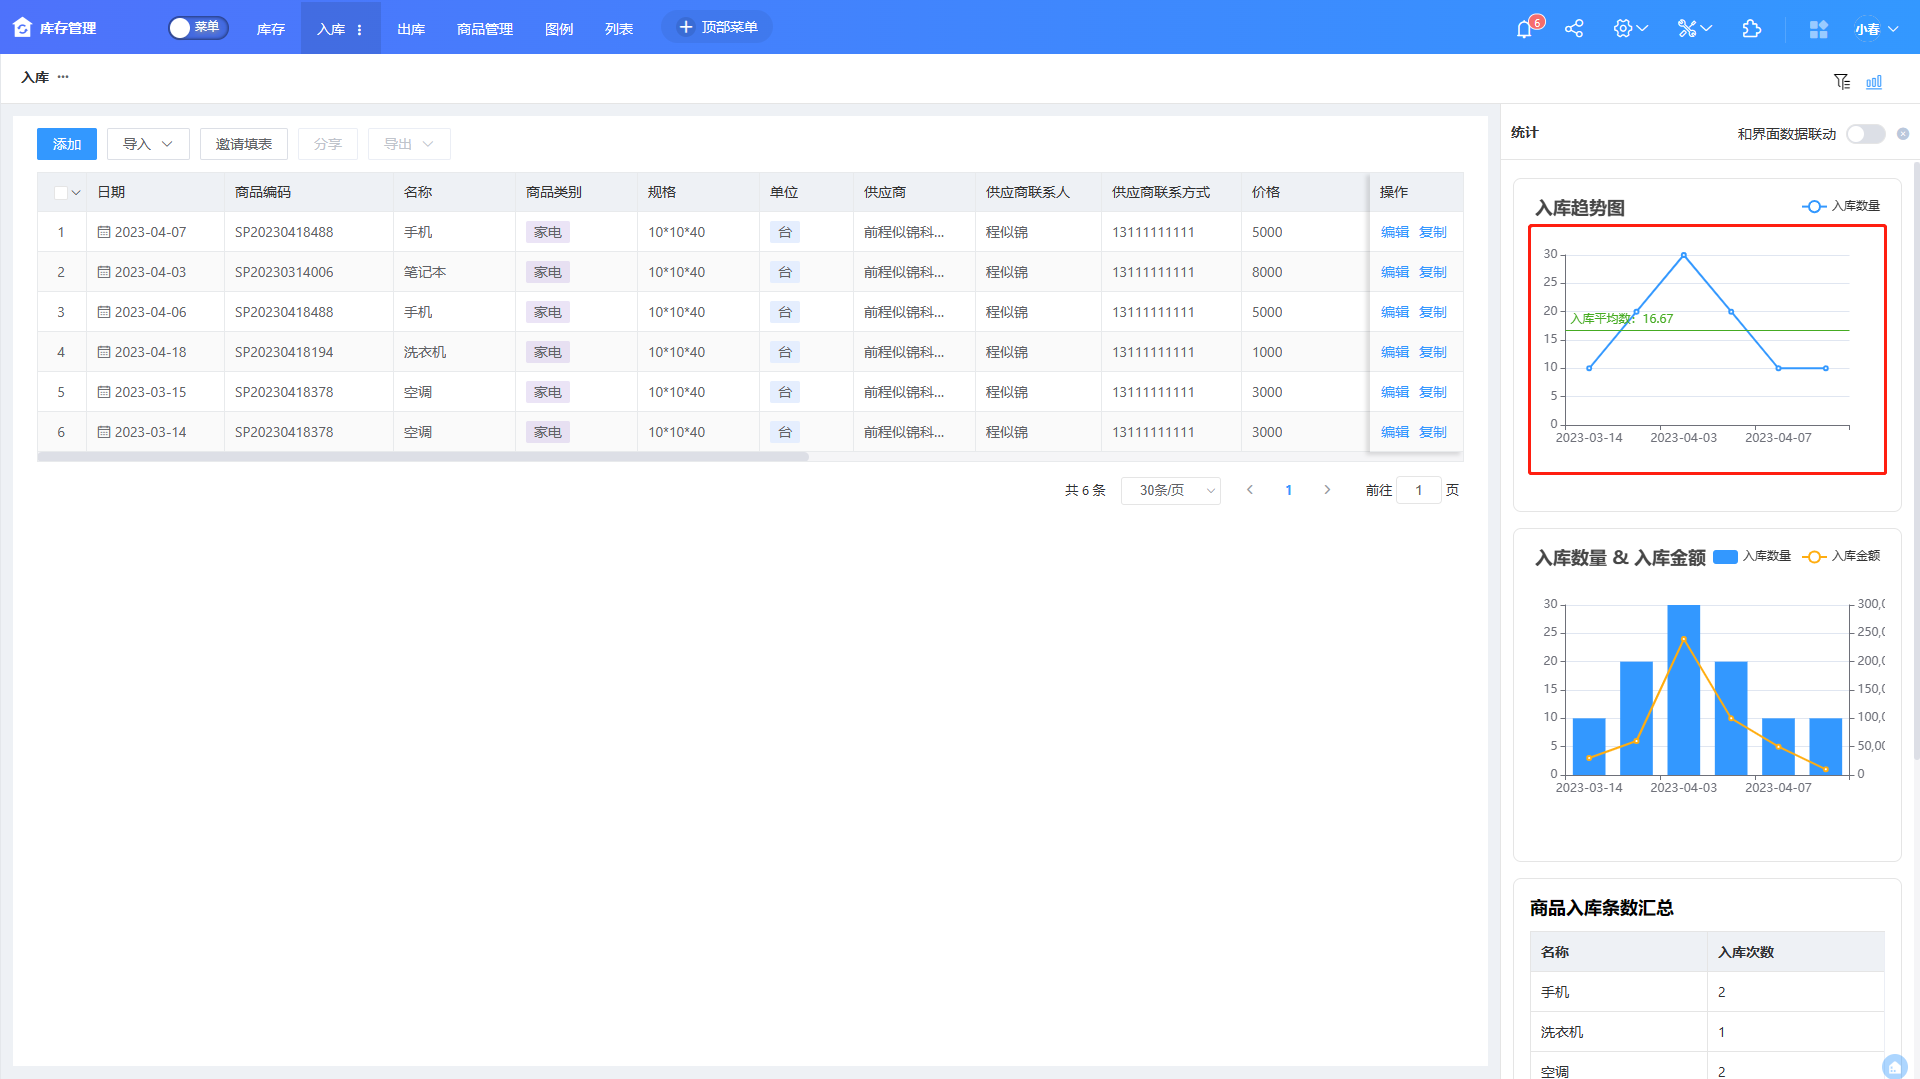Click the ellipsis next to 入库 title

click(x=63, y=77)
